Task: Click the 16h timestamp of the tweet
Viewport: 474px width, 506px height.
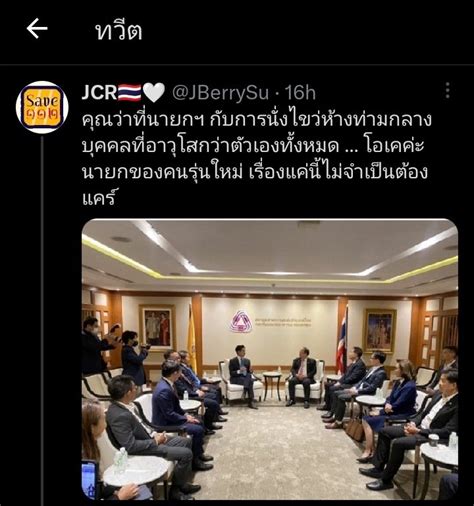Action: point(300,93)
